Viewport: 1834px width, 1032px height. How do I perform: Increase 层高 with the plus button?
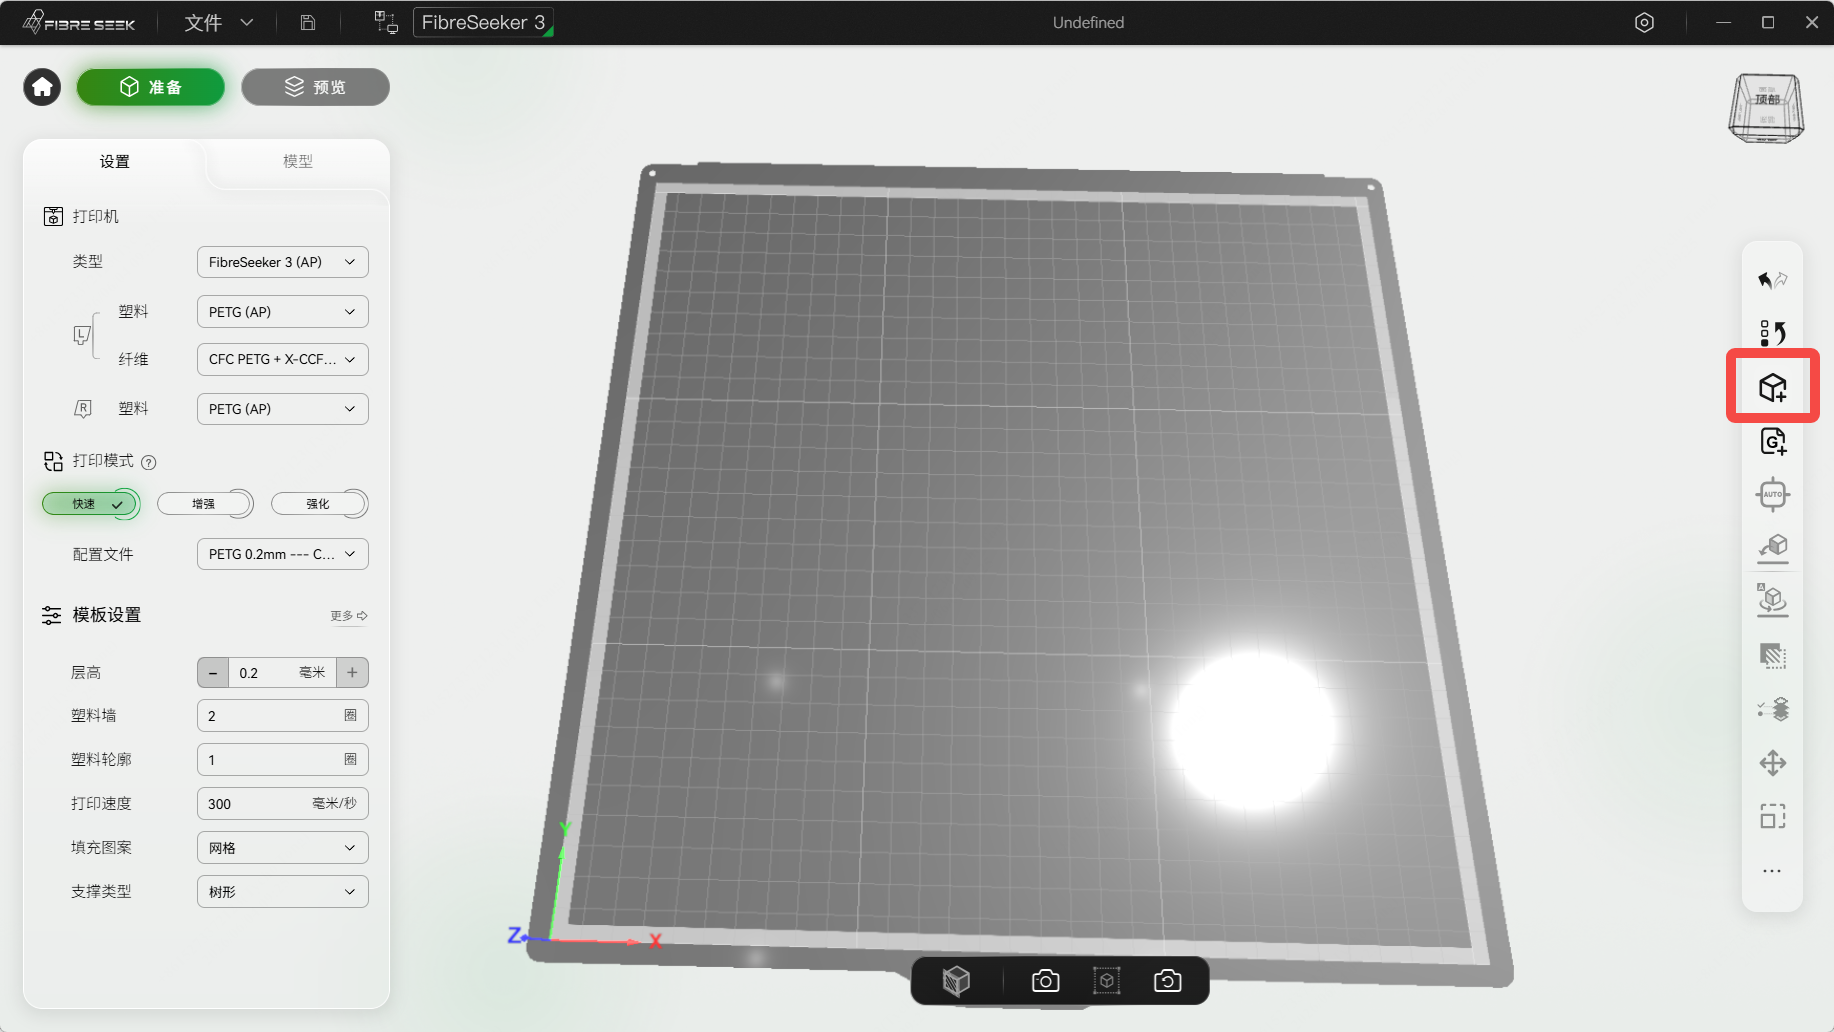click(x=352, y=673)
